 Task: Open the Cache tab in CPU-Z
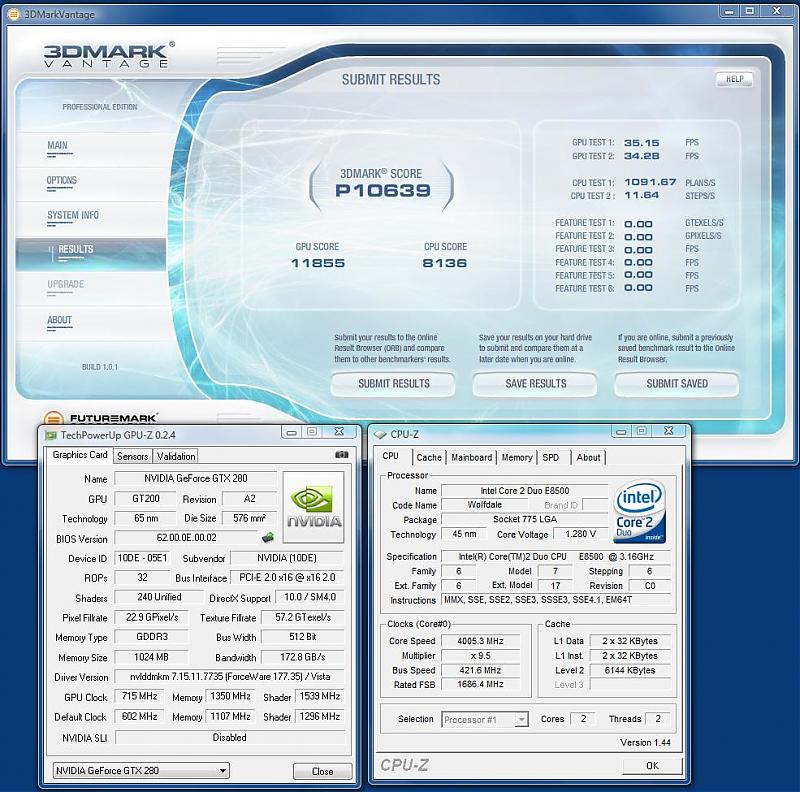pos(429,457)
